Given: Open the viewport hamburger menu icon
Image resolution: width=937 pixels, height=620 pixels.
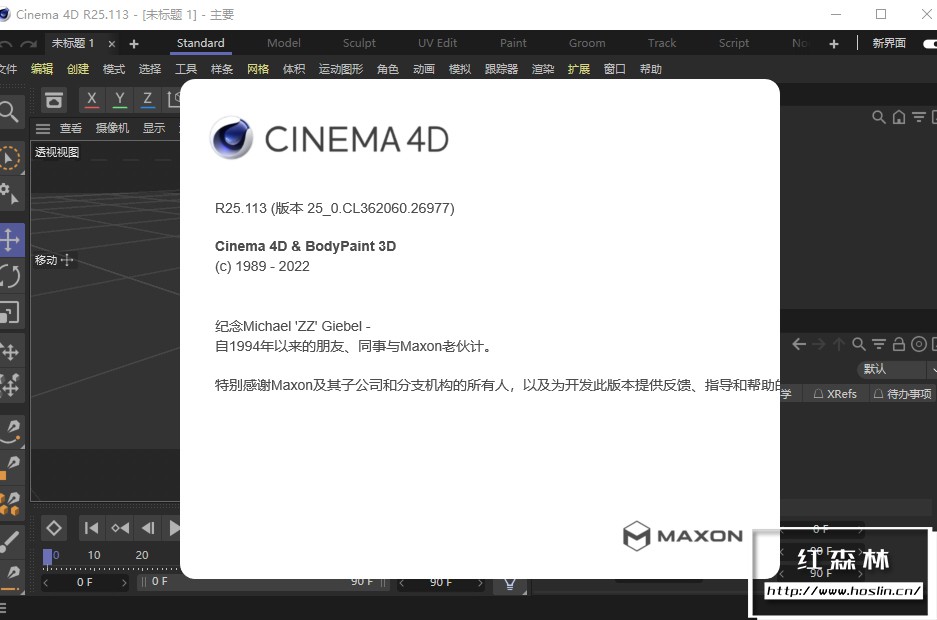Looking at the screenshot, I should (x=42, y=128).
